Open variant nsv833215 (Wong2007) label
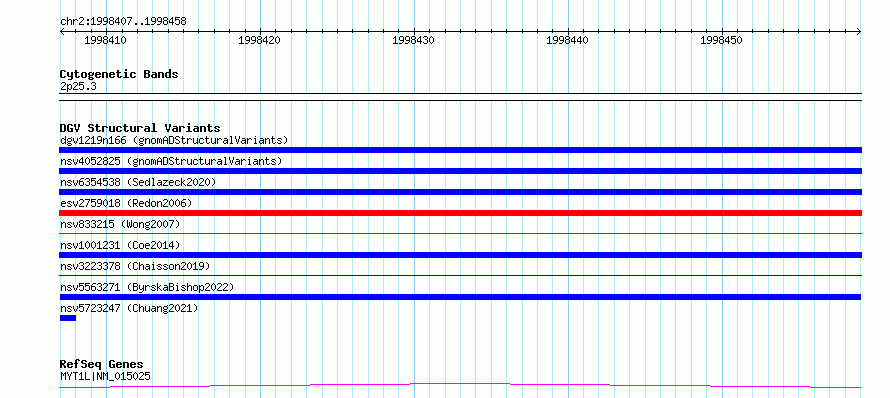 [x=120, y=224]
